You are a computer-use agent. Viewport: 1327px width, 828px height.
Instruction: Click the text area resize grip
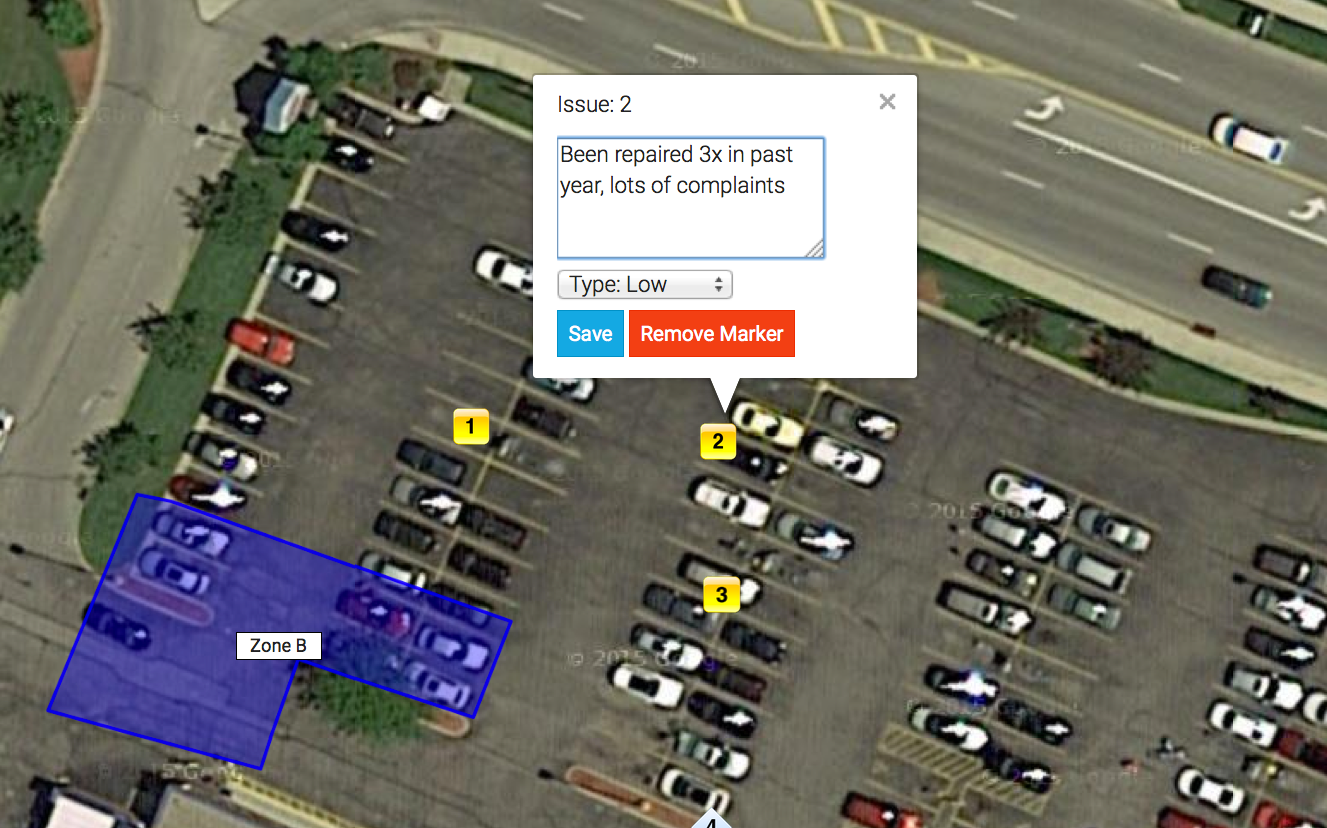click(x=816, y=250)
